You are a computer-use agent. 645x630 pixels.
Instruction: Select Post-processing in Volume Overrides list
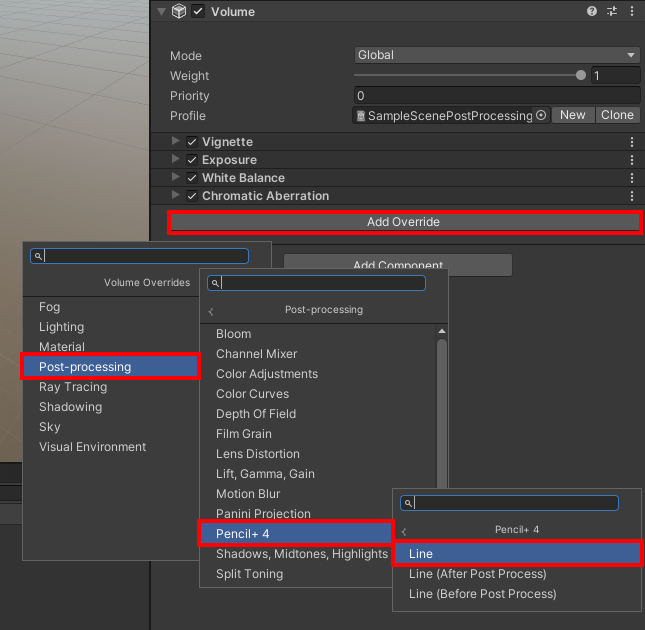[x=111, y=366]
